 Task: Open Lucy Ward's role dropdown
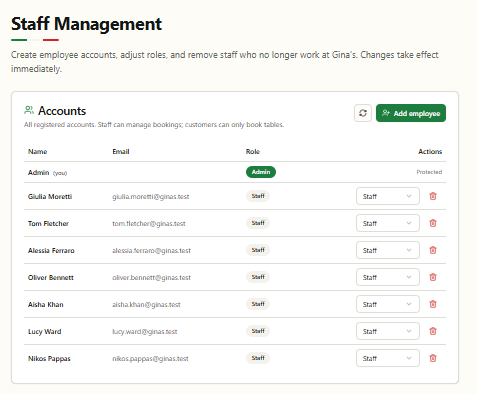tap(388, 331)
